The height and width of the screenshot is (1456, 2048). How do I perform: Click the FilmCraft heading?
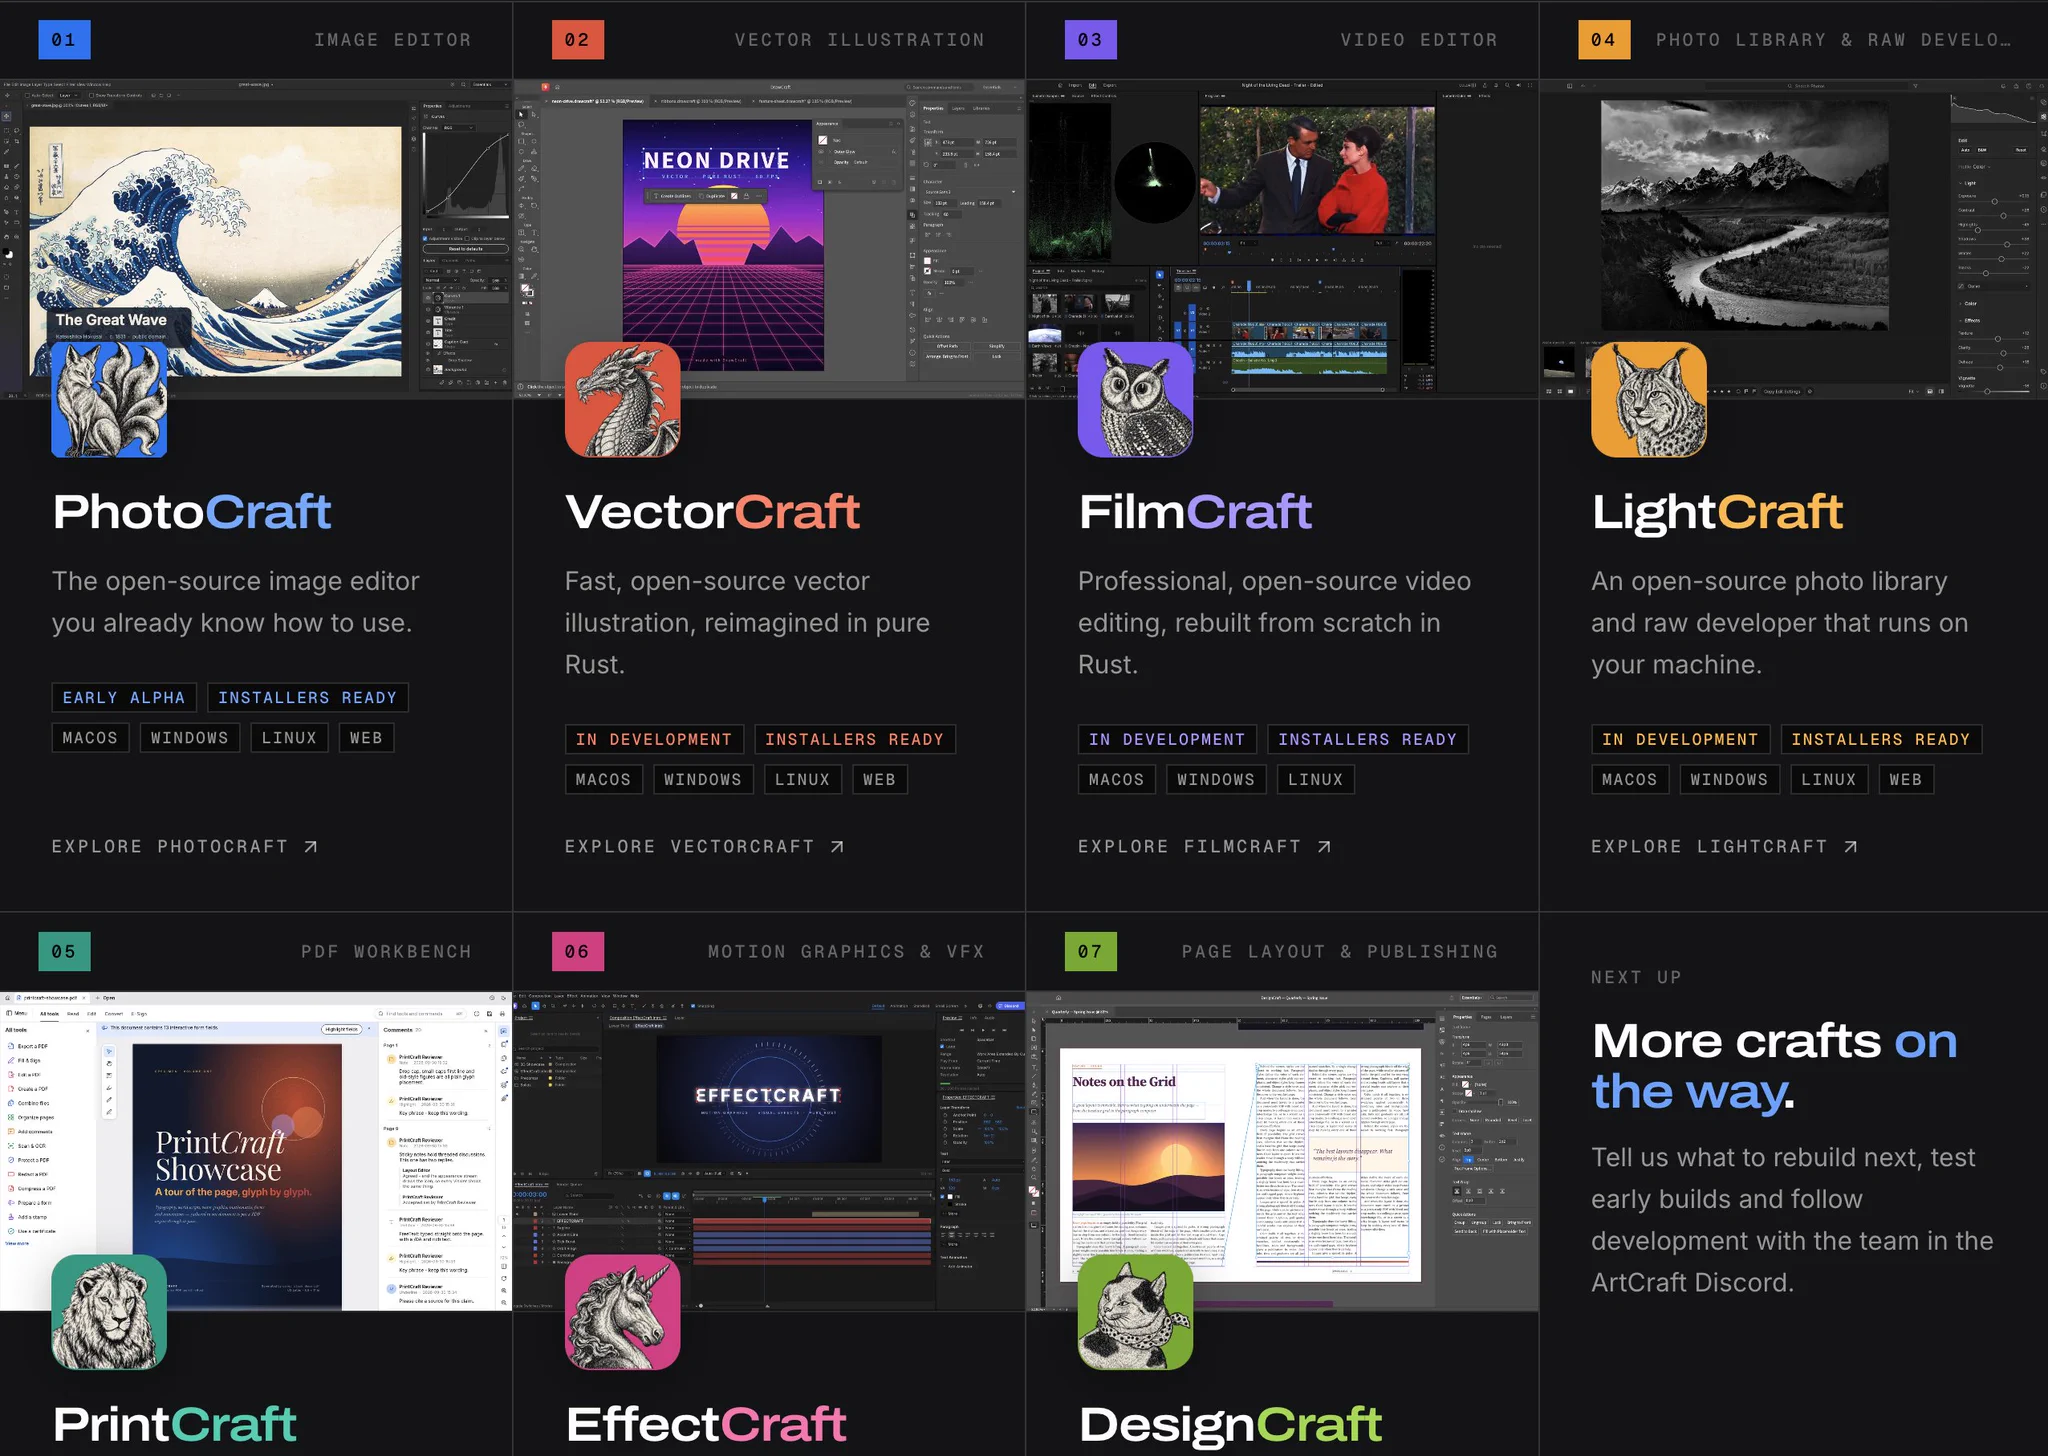pos(1195,512)
